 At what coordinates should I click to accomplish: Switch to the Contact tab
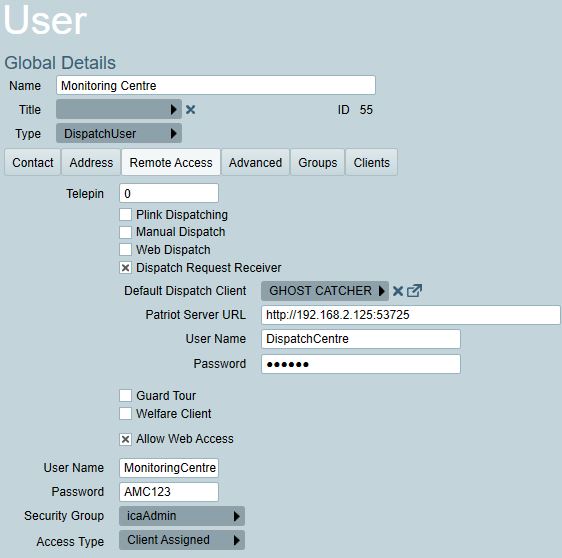33,163
